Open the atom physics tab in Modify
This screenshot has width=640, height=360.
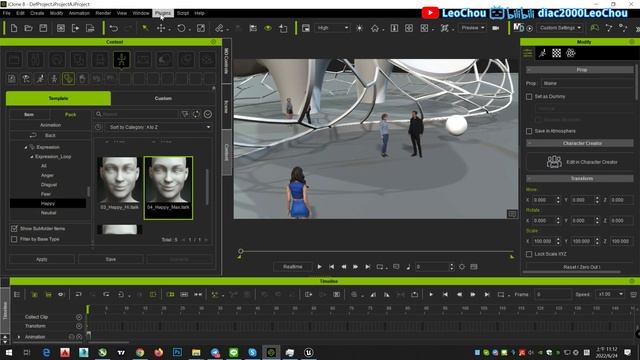571,53
